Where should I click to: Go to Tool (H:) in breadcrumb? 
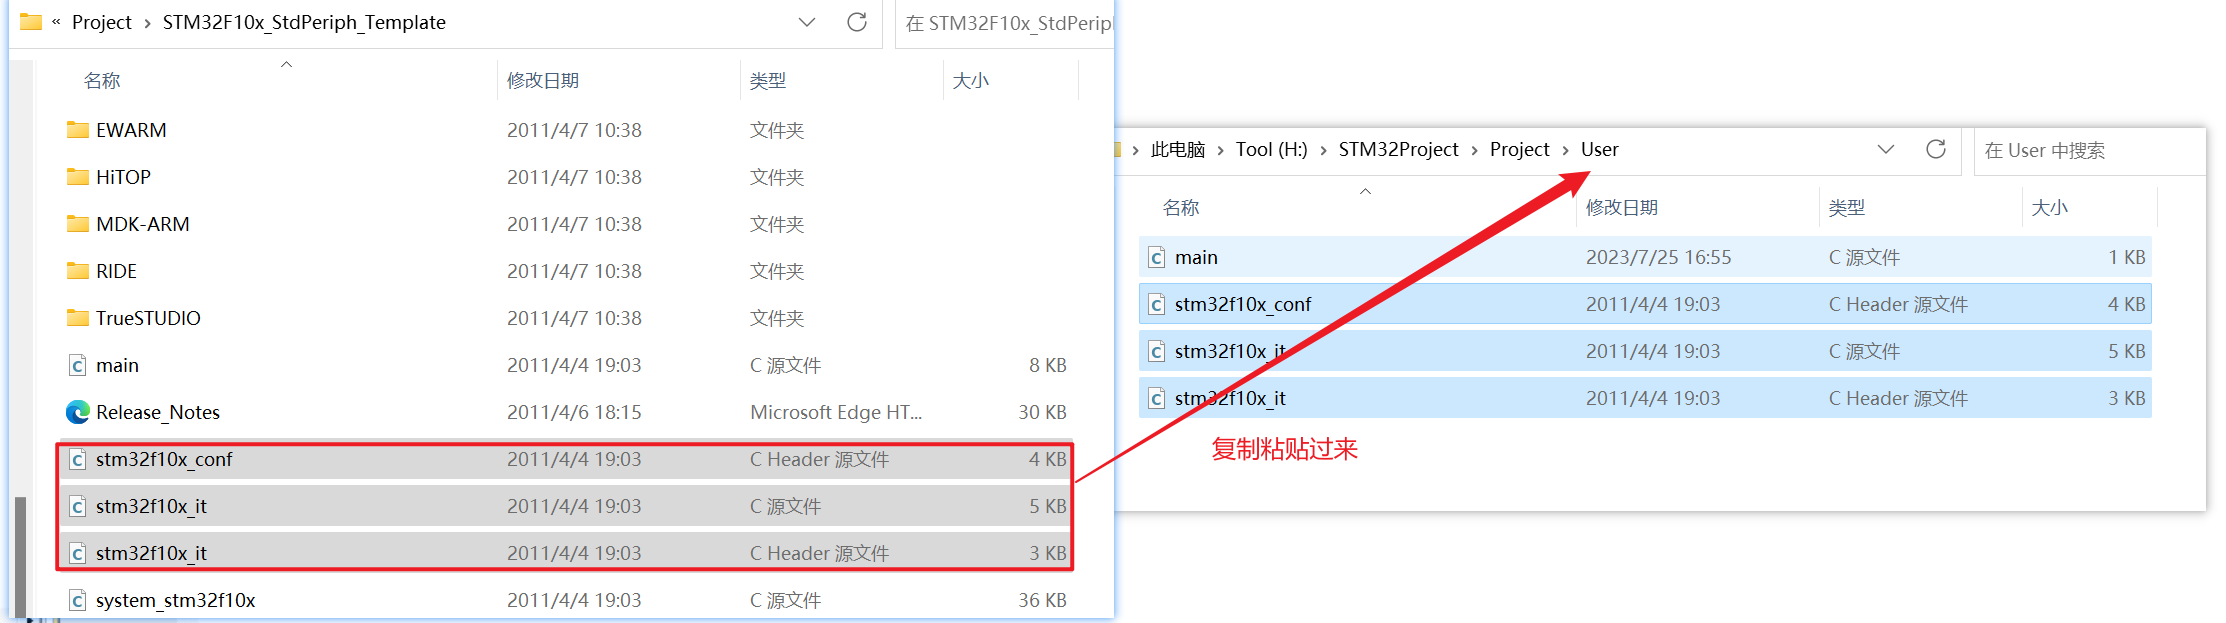tap(1271, 149)
